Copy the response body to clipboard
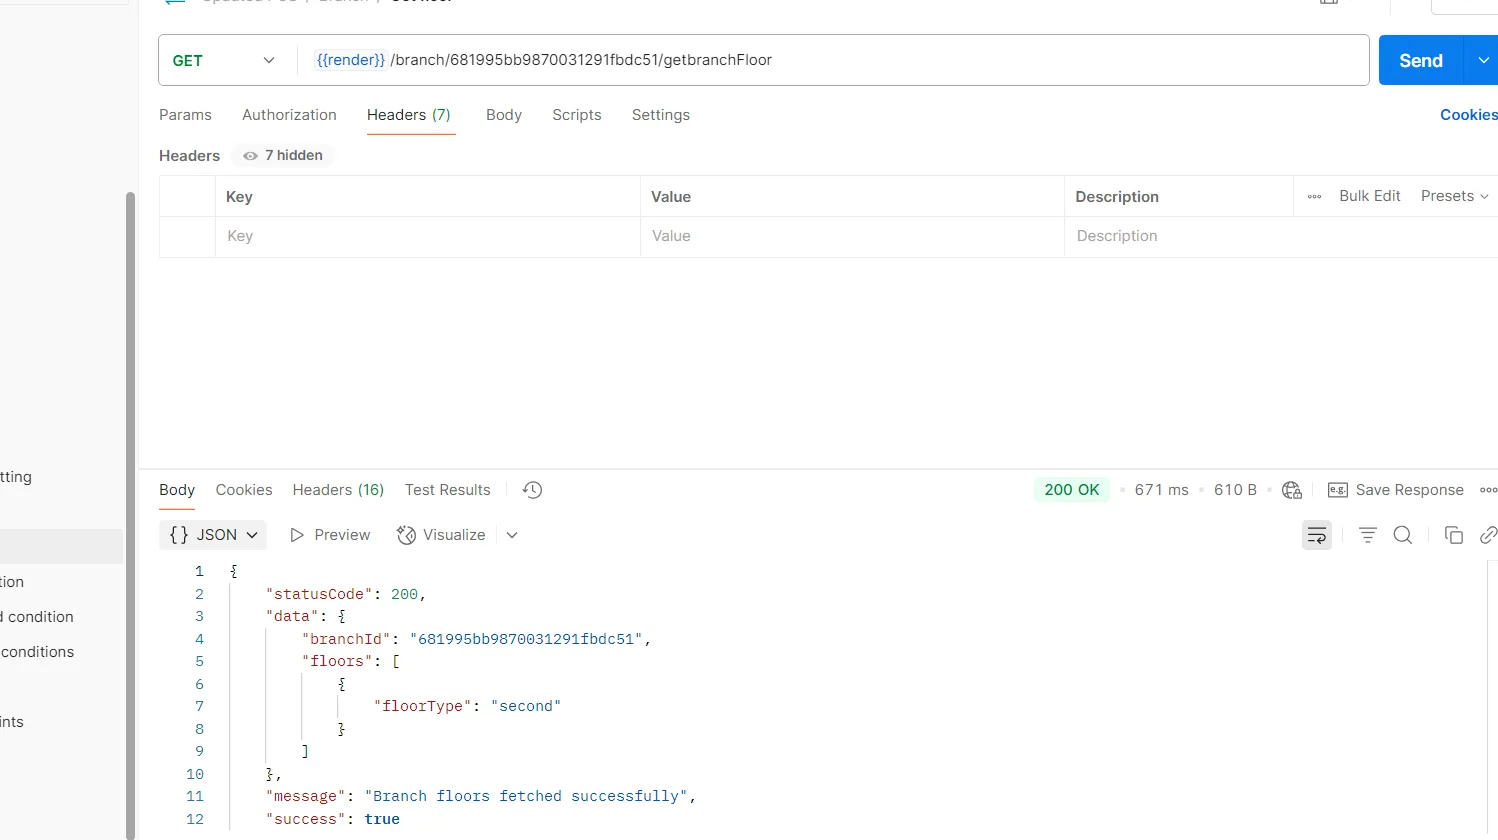Viewport: 1498px width, 840px height. click(1453, 536)
